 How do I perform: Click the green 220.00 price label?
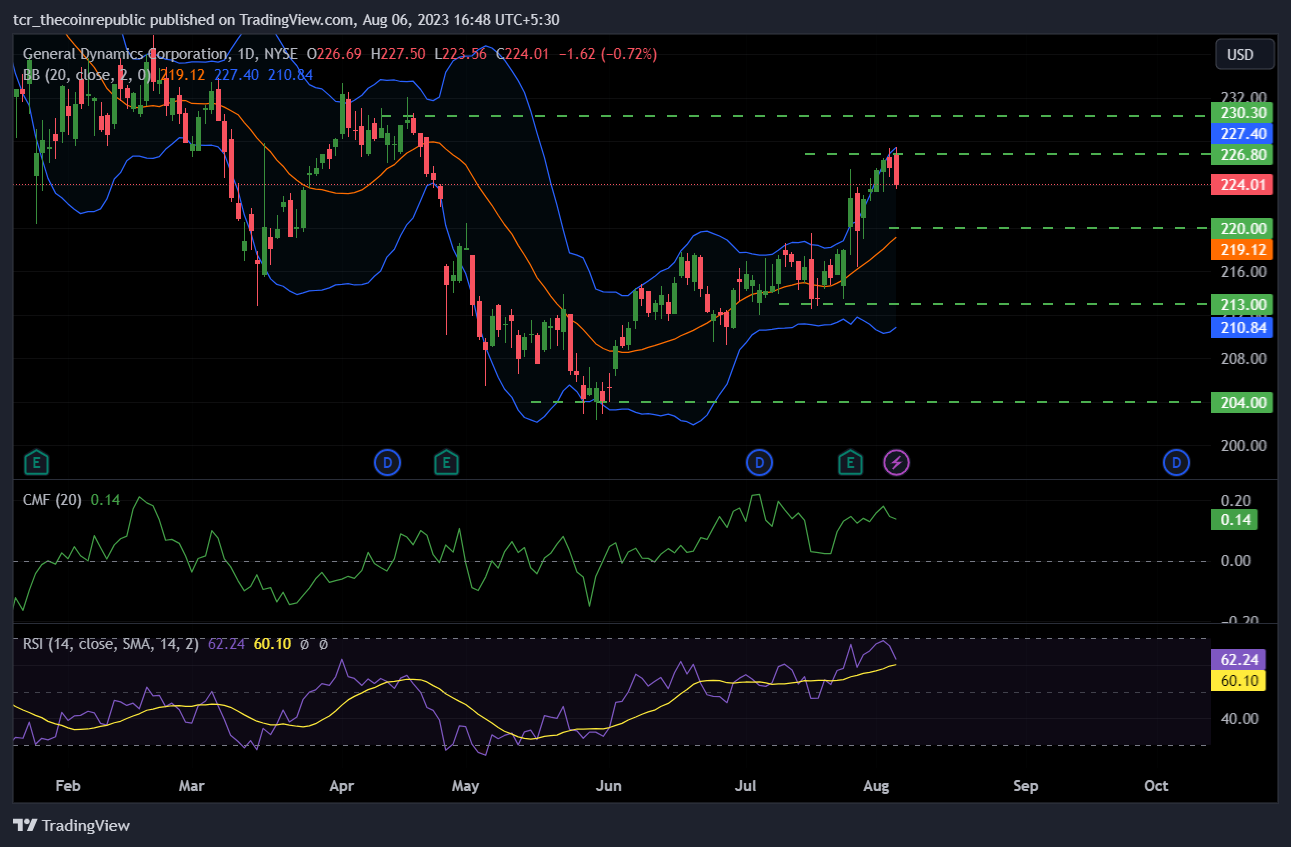(x=1241, y=227)
